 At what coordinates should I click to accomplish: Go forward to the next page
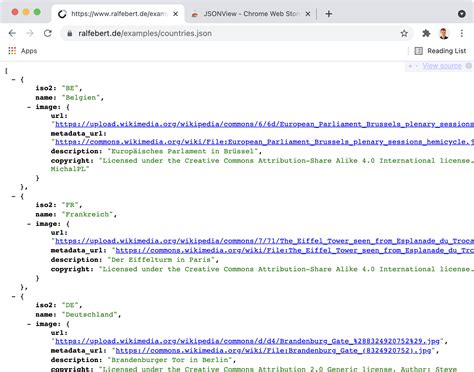30,33
